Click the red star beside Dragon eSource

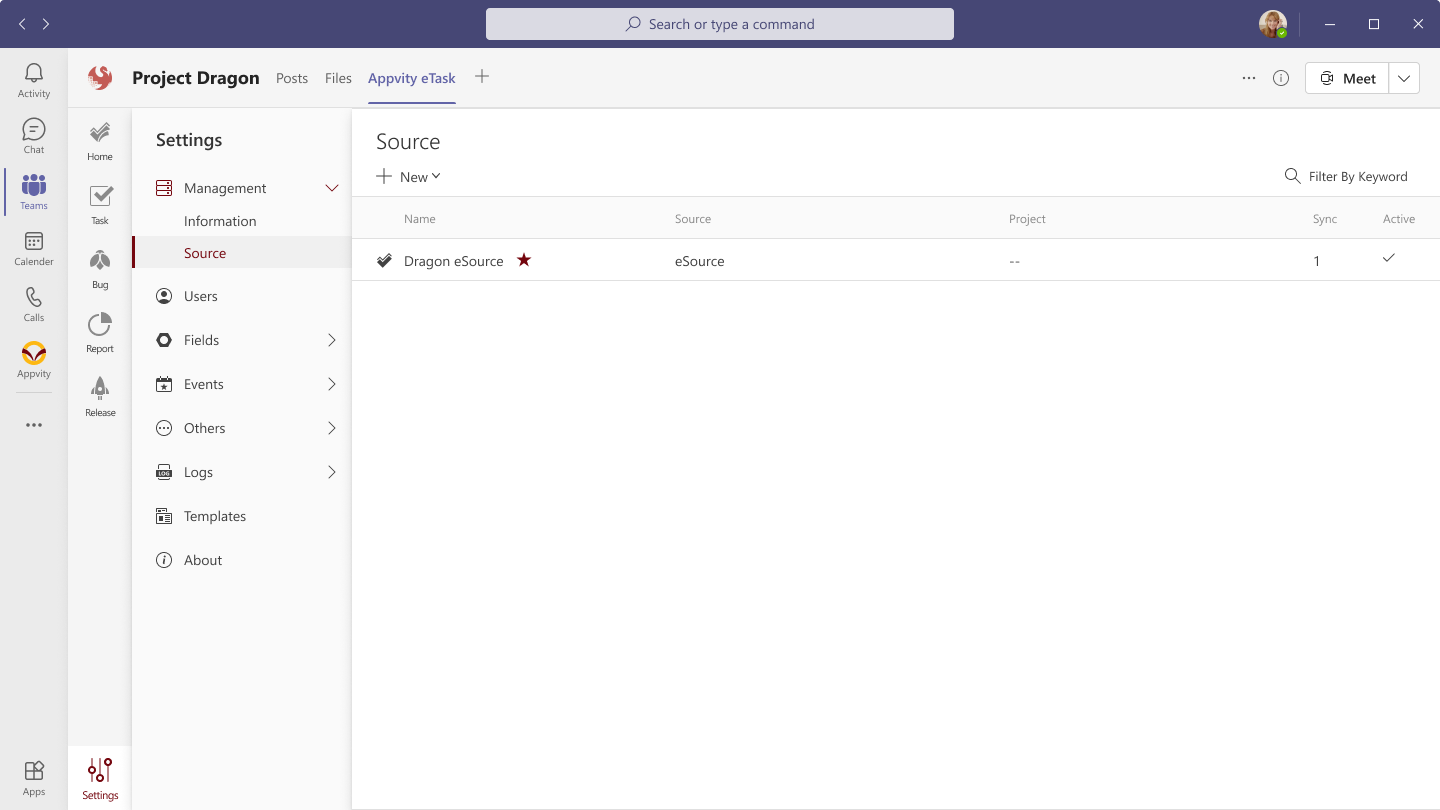pyautogui.click(x=524, y=260)
